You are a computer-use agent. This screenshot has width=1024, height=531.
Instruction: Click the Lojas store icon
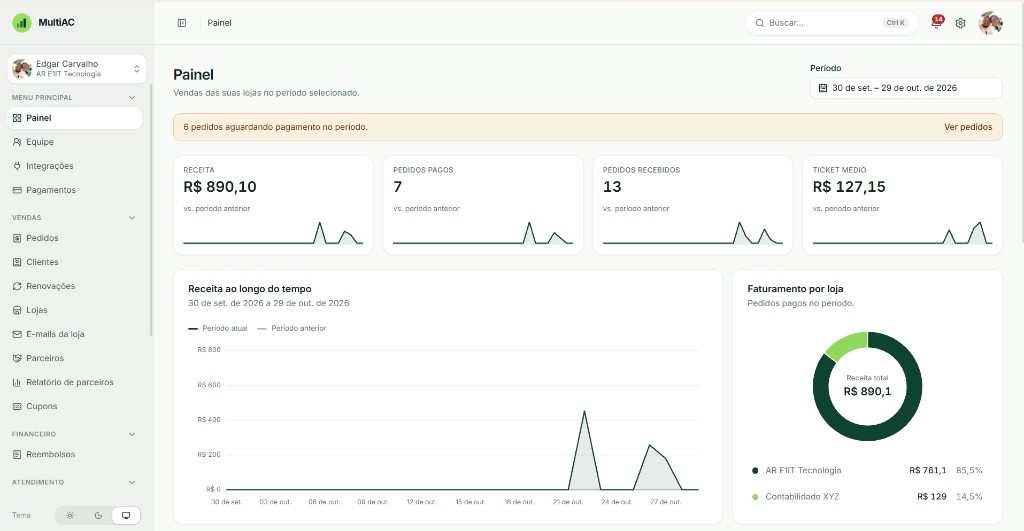(17, 310)
